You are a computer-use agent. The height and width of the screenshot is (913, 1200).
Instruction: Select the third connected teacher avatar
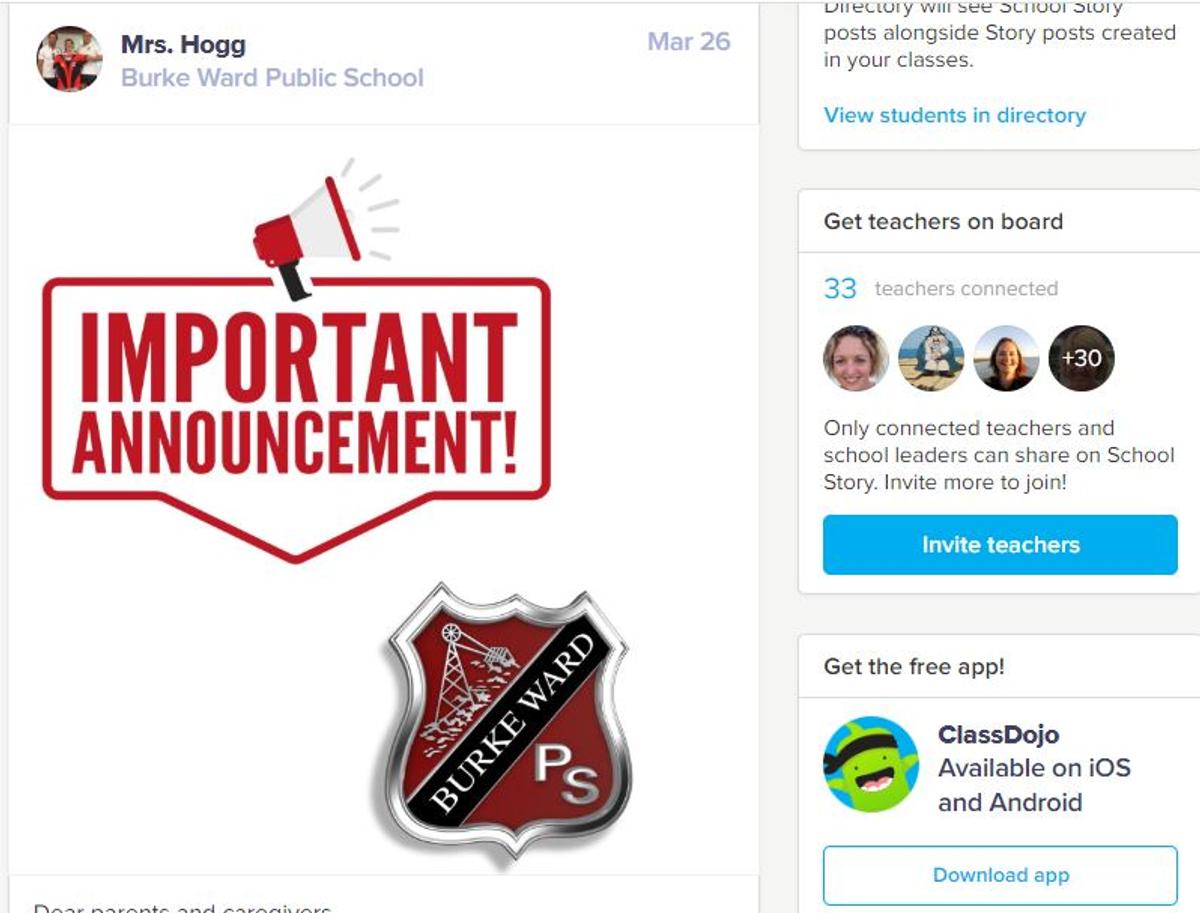(1006, 358)
